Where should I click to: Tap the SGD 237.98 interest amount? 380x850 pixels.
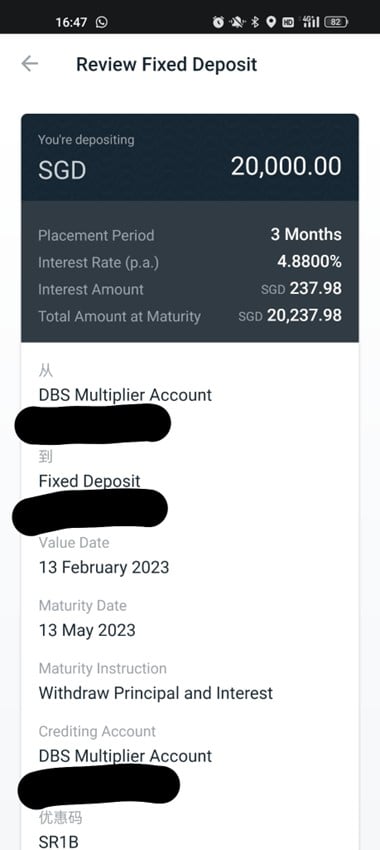[x=301, y=288]
